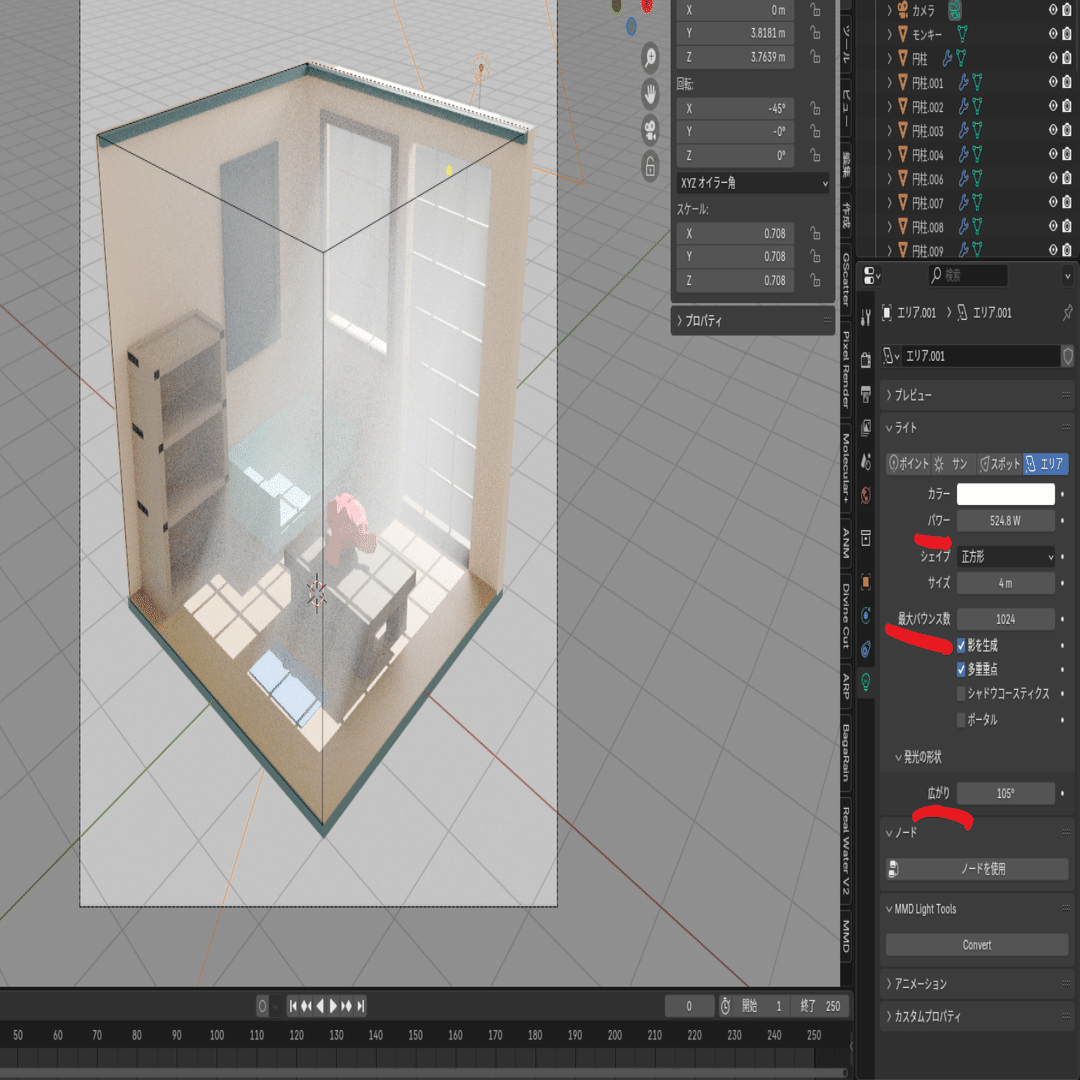1080x1080 pixels.
Task: Open the Tool properties tab icon
Action: coord(866,318)
